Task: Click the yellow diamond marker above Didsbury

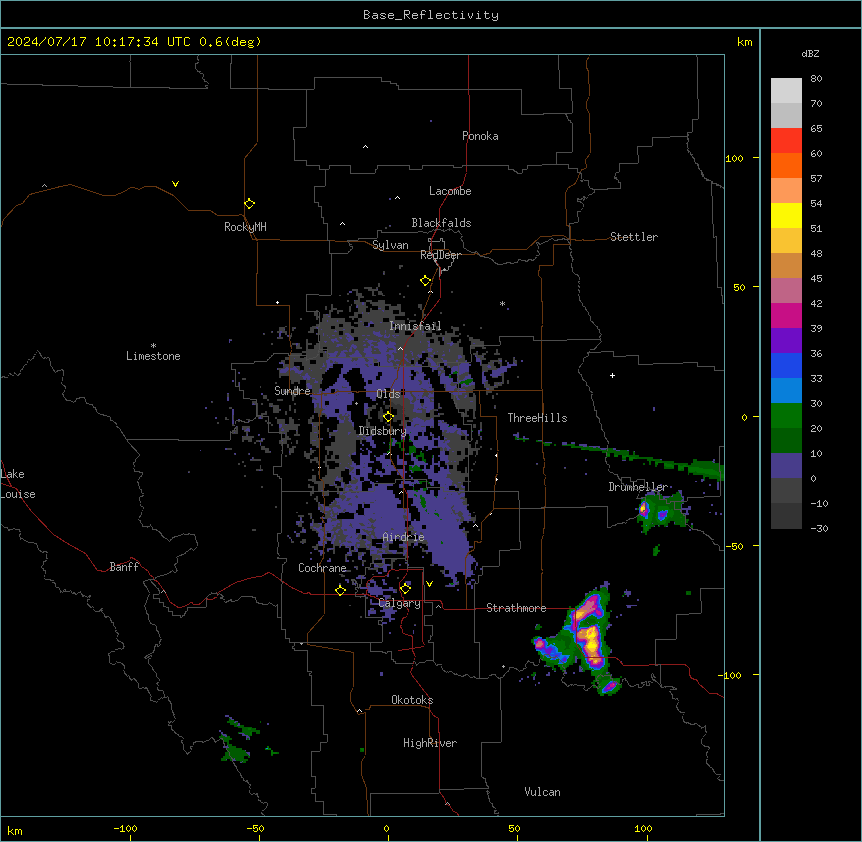Action: tap(388, 417)
